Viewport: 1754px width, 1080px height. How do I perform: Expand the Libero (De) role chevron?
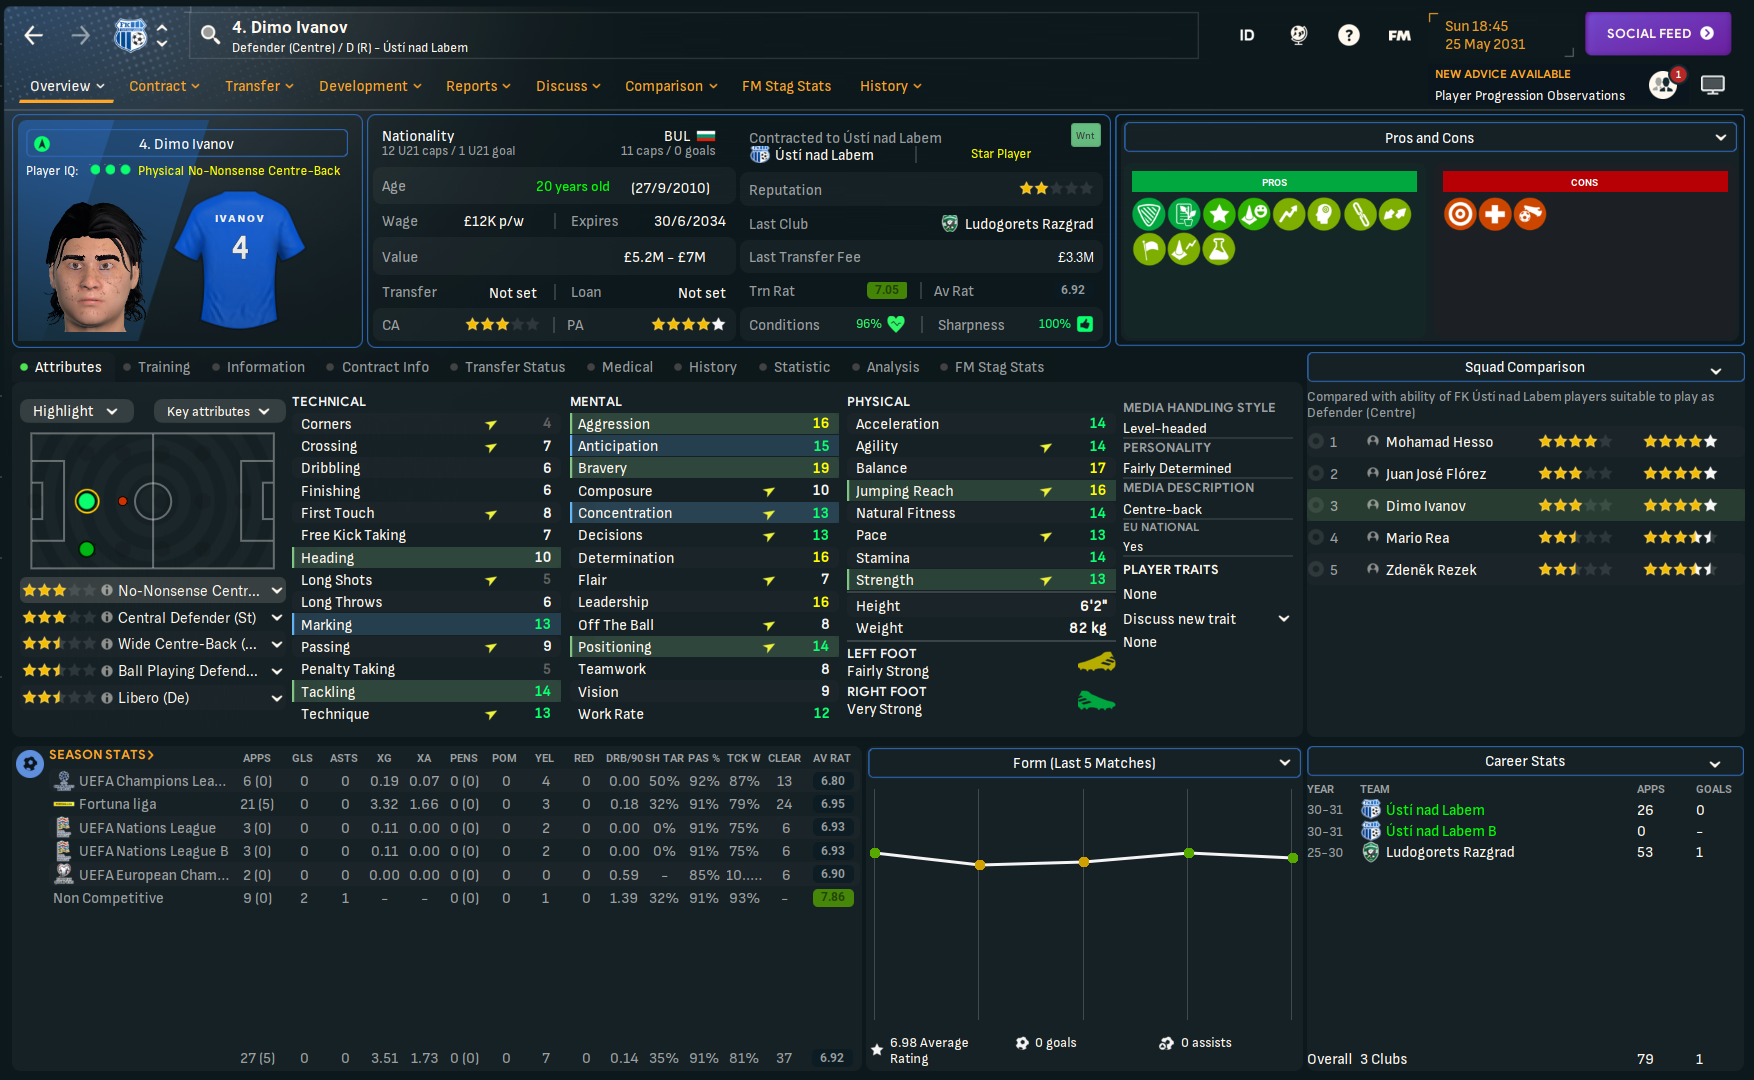click(277, 698)
